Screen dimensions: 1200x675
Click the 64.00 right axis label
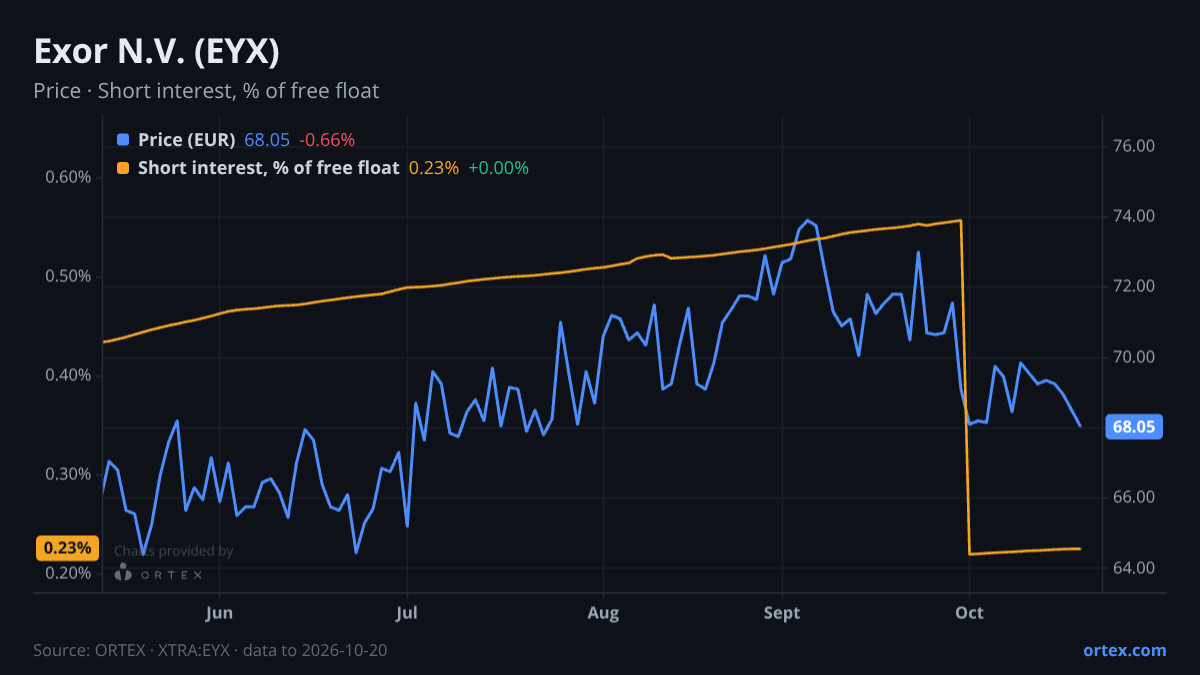[1134, 568]
